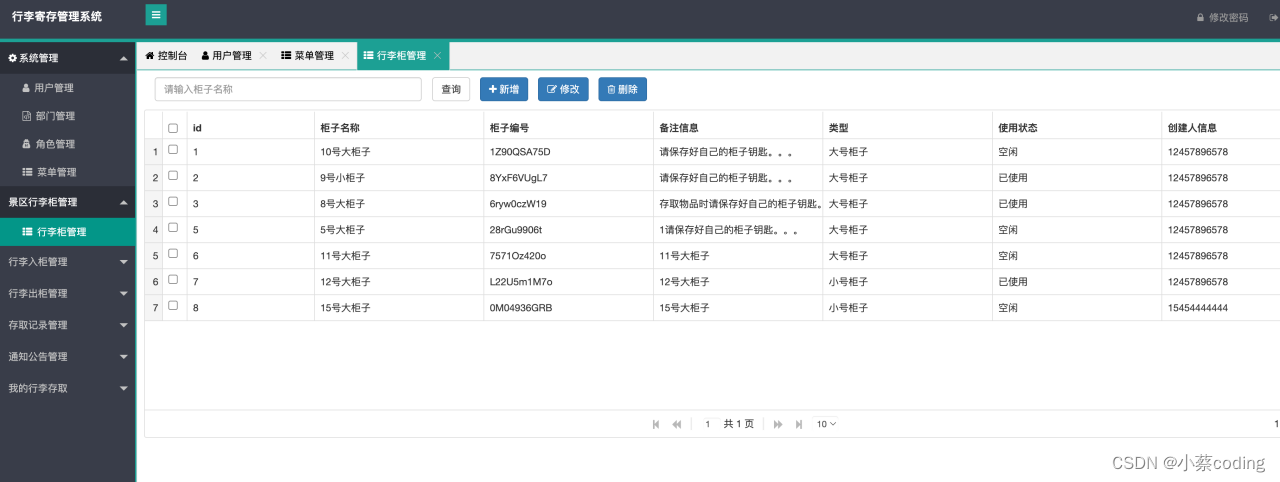1280x482 pixels.
Task: Click the 新增 add button
Action: click(x=504, y=89)
